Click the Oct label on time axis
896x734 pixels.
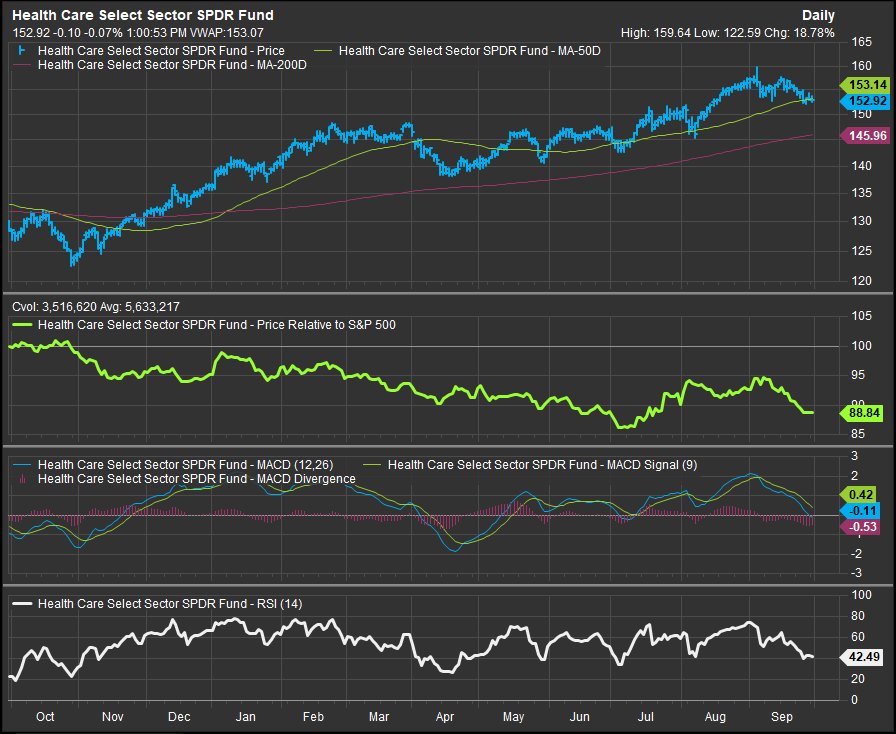(x=45, y=717)
